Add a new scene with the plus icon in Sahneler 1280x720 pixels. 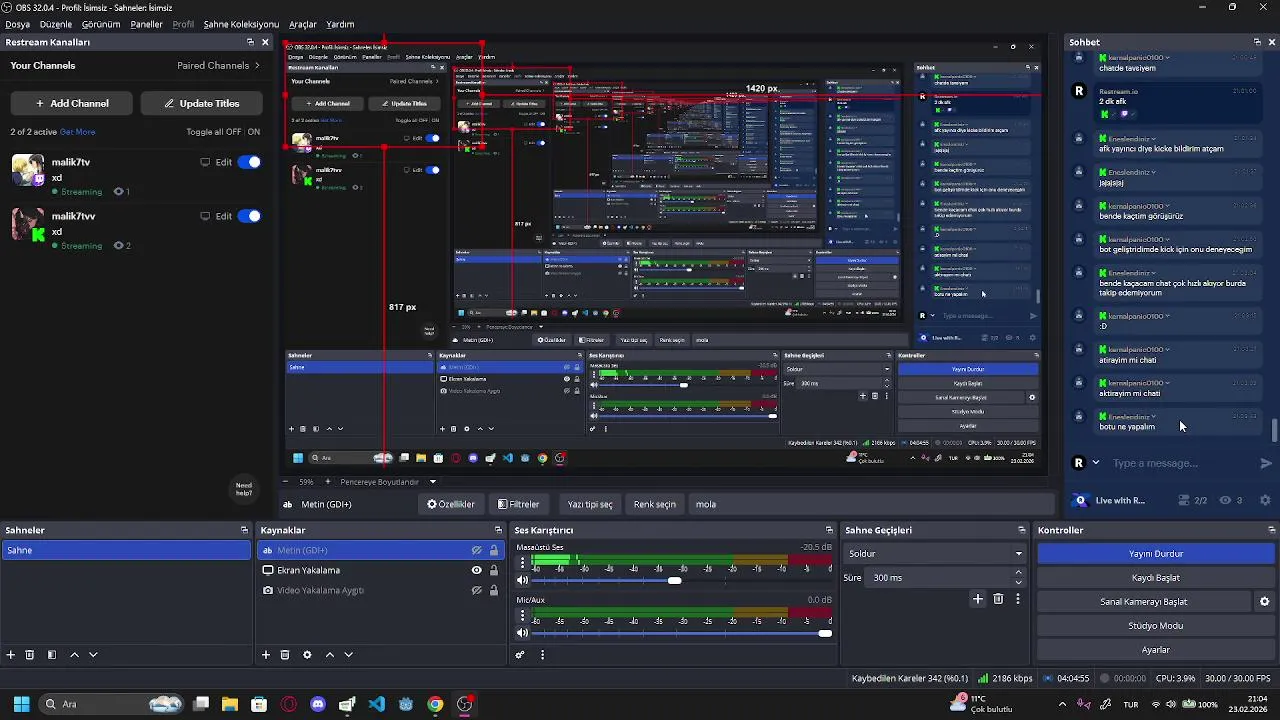coord(11,655)
